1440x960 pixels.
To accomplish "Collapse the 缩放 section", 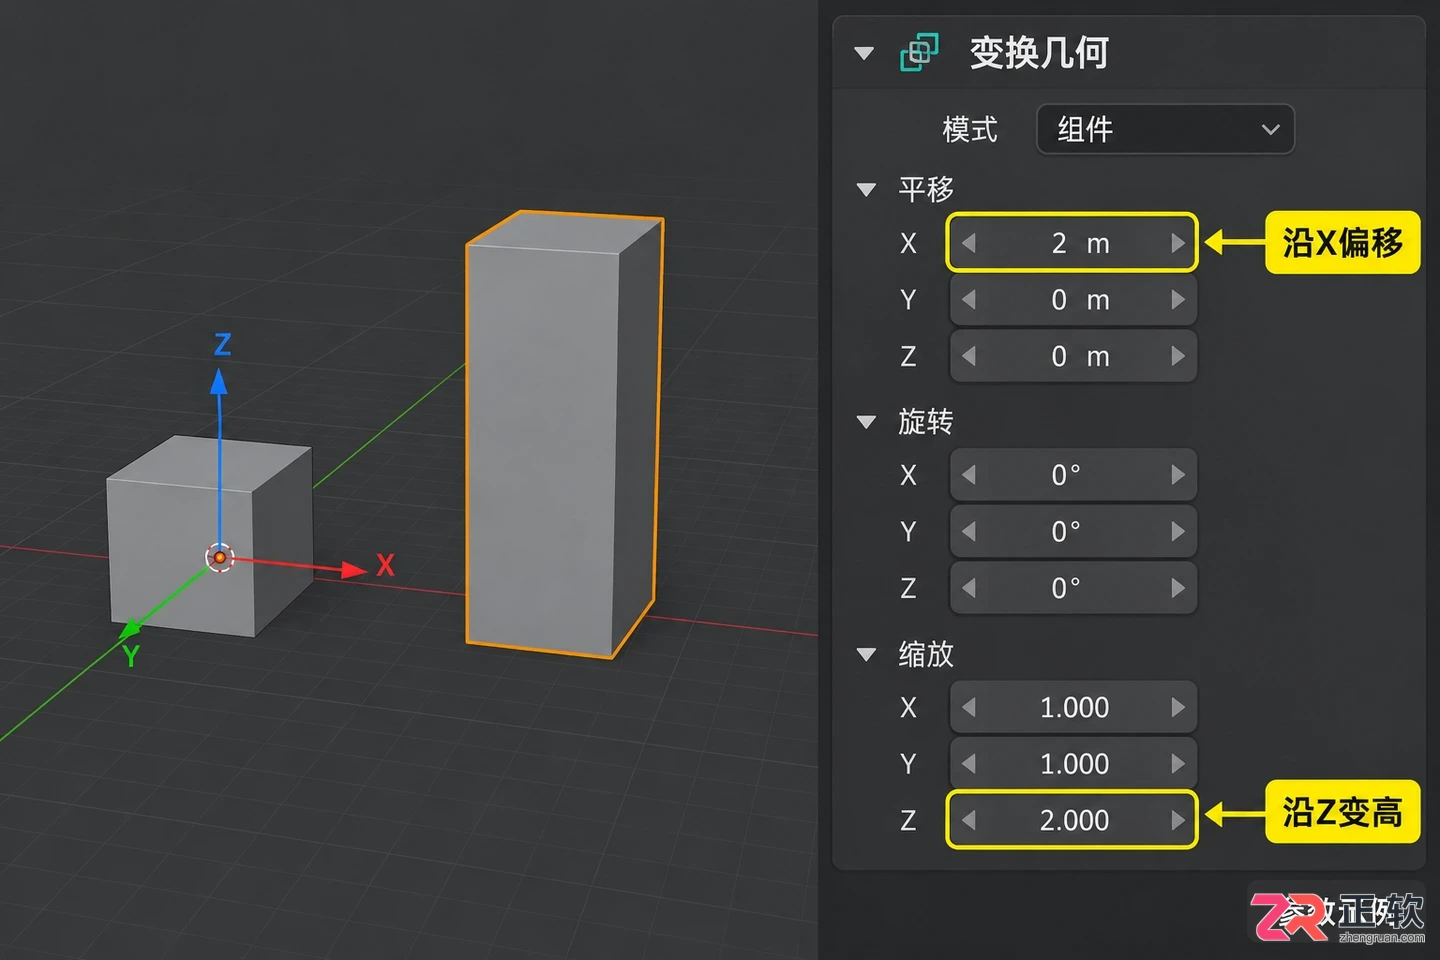I will [x=866, y=655].
